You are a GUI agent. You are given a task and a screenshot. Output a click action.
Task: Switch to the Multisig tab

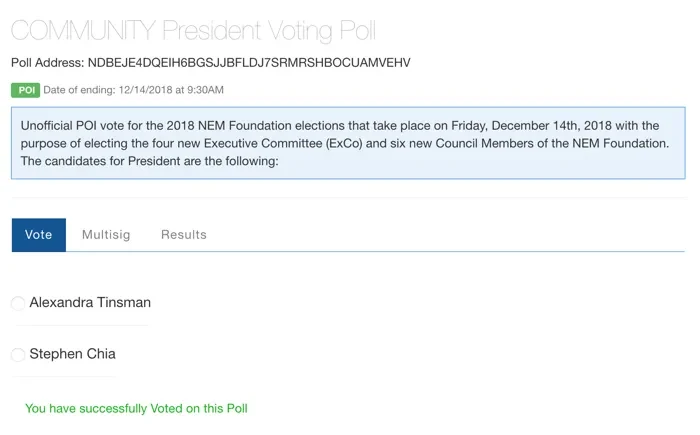point(106,235)
